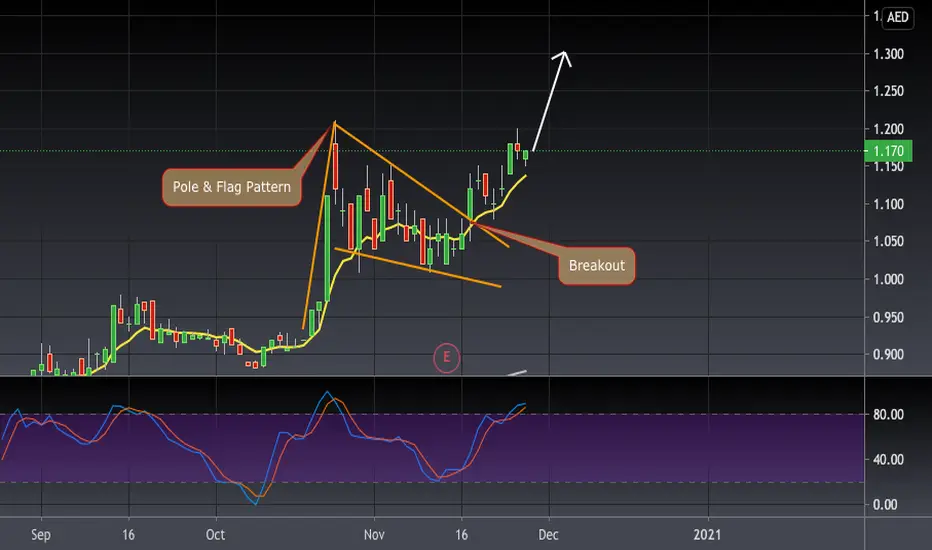Click the Dec date on time axis
Image resolution: width=932 pixels, height=550 pixels.
click(x=548, y=535)
